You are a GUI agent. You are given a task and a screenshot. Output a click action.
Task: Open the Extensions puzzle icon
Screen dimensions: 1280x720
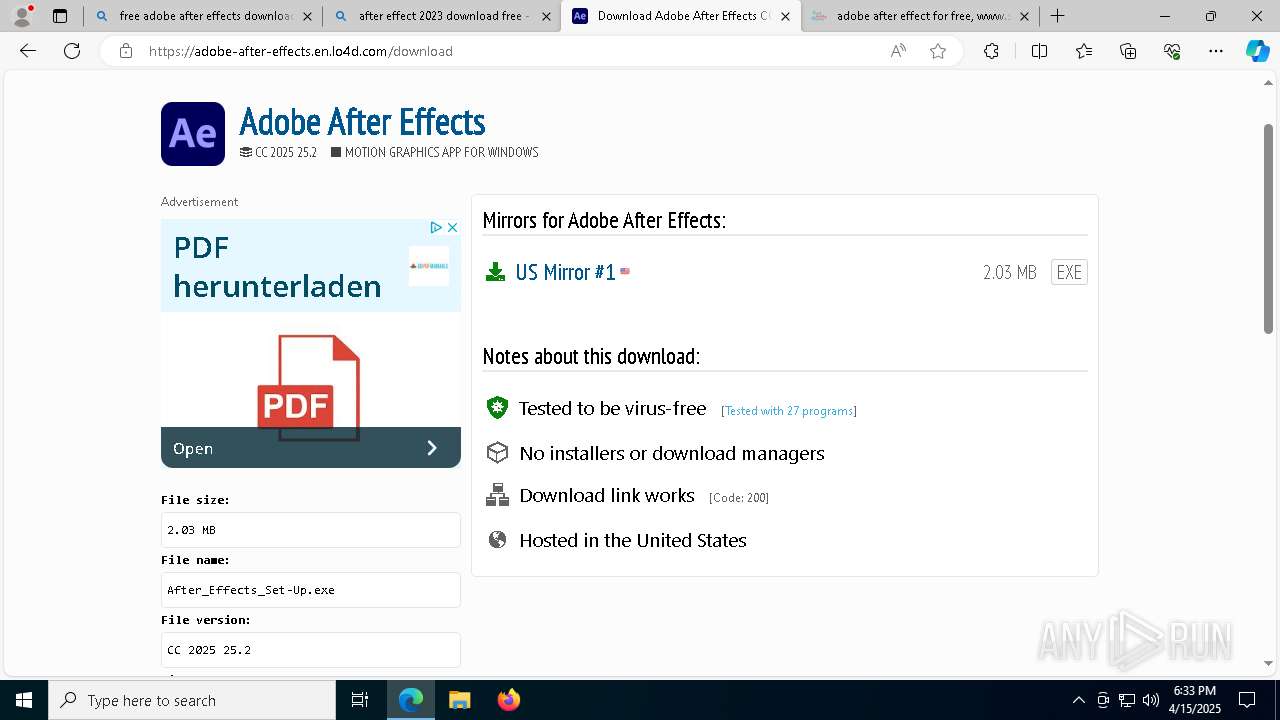click(991, 51)
